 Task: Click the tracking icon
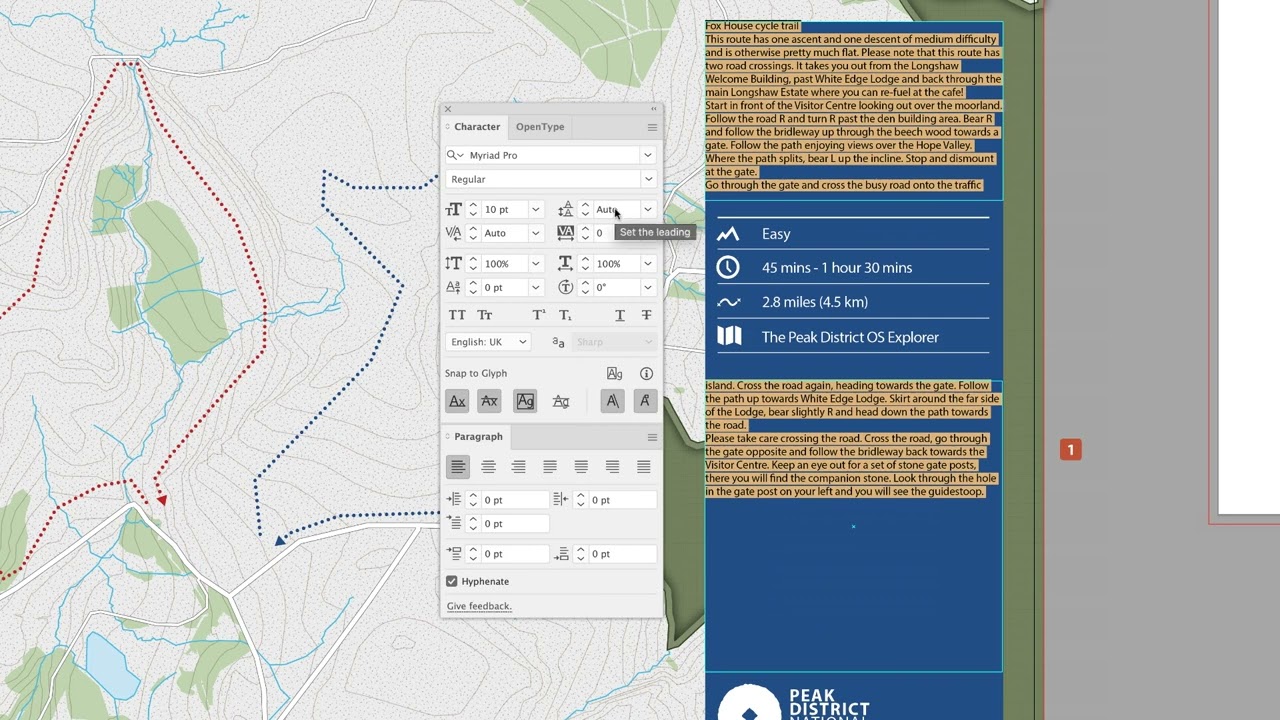[x=566, y=233]
